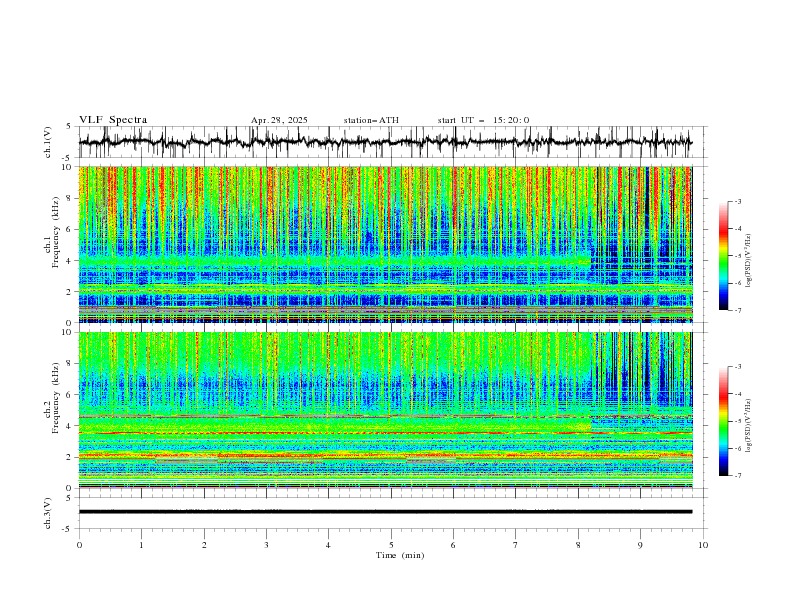Select the ch.1 colorbar "log(PSD)(V²/Hz)" label
Image resolution: width=792 pixels, height=612 pixels.
pyautogui.click(x=749, y=260)
